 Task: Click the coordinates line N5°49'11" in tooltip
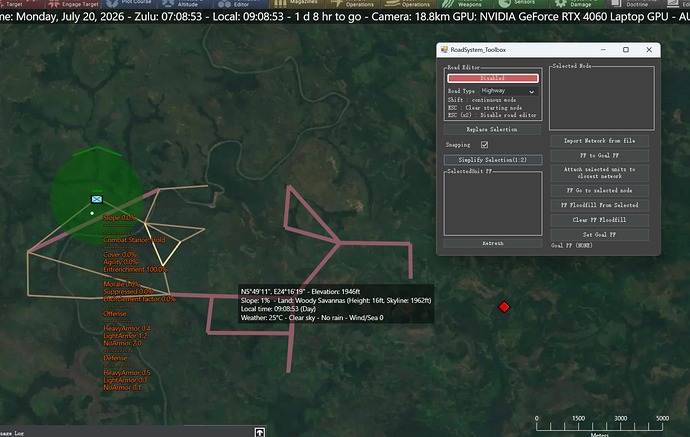point(301,291)
